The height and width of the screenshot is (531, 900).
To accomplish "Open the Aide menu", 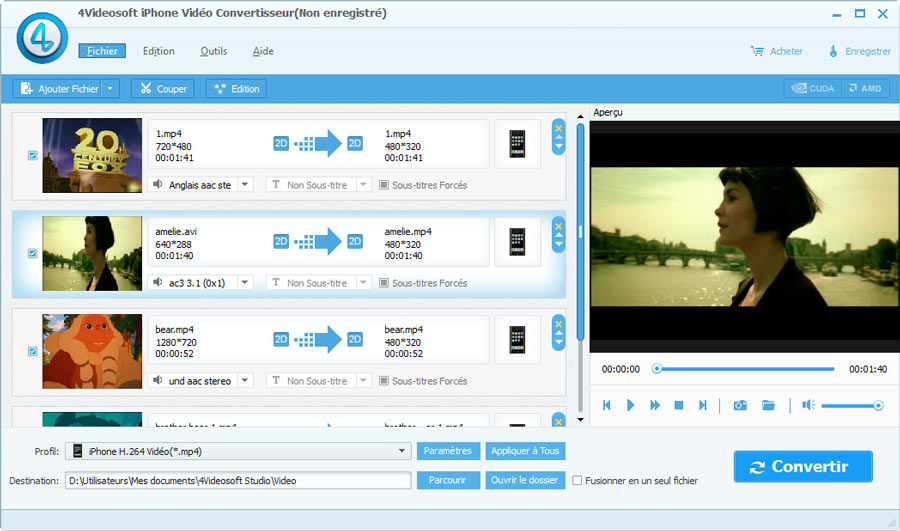I will click(263, 51).
